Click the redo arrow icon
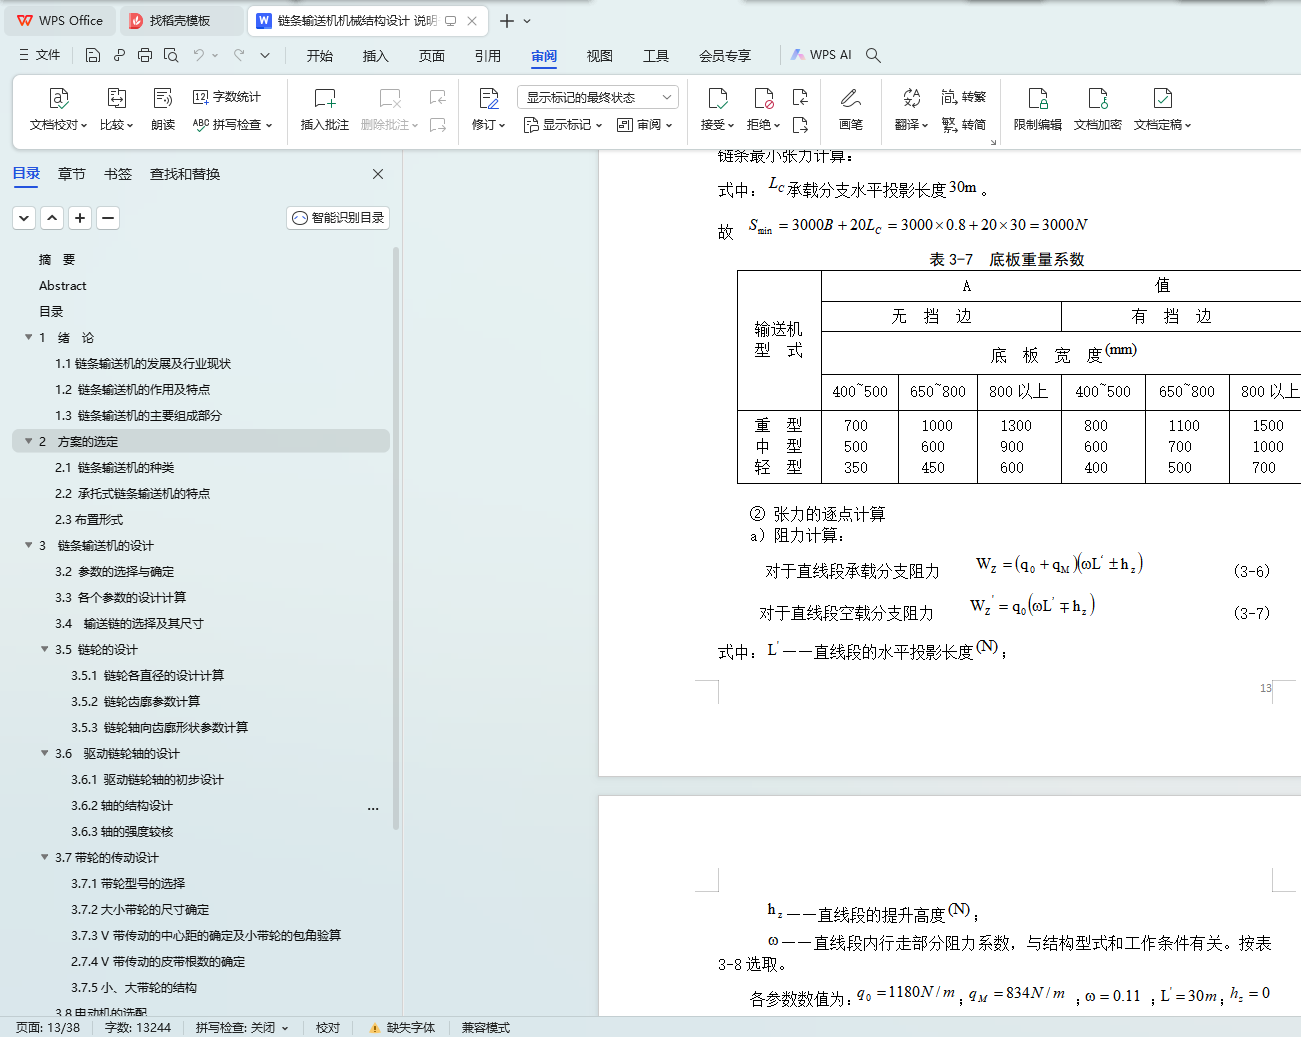 (x=239, y=55)
